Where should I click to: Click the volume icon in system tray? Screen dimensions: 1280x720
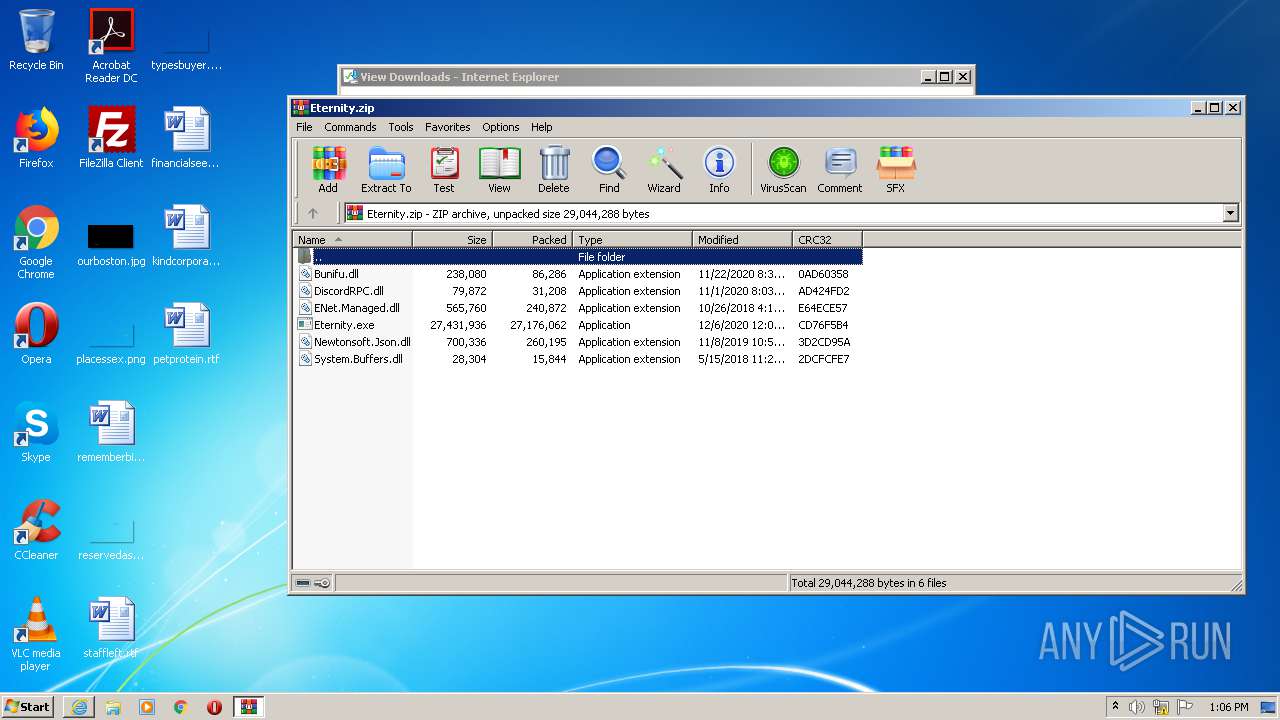pos(1137,707)
